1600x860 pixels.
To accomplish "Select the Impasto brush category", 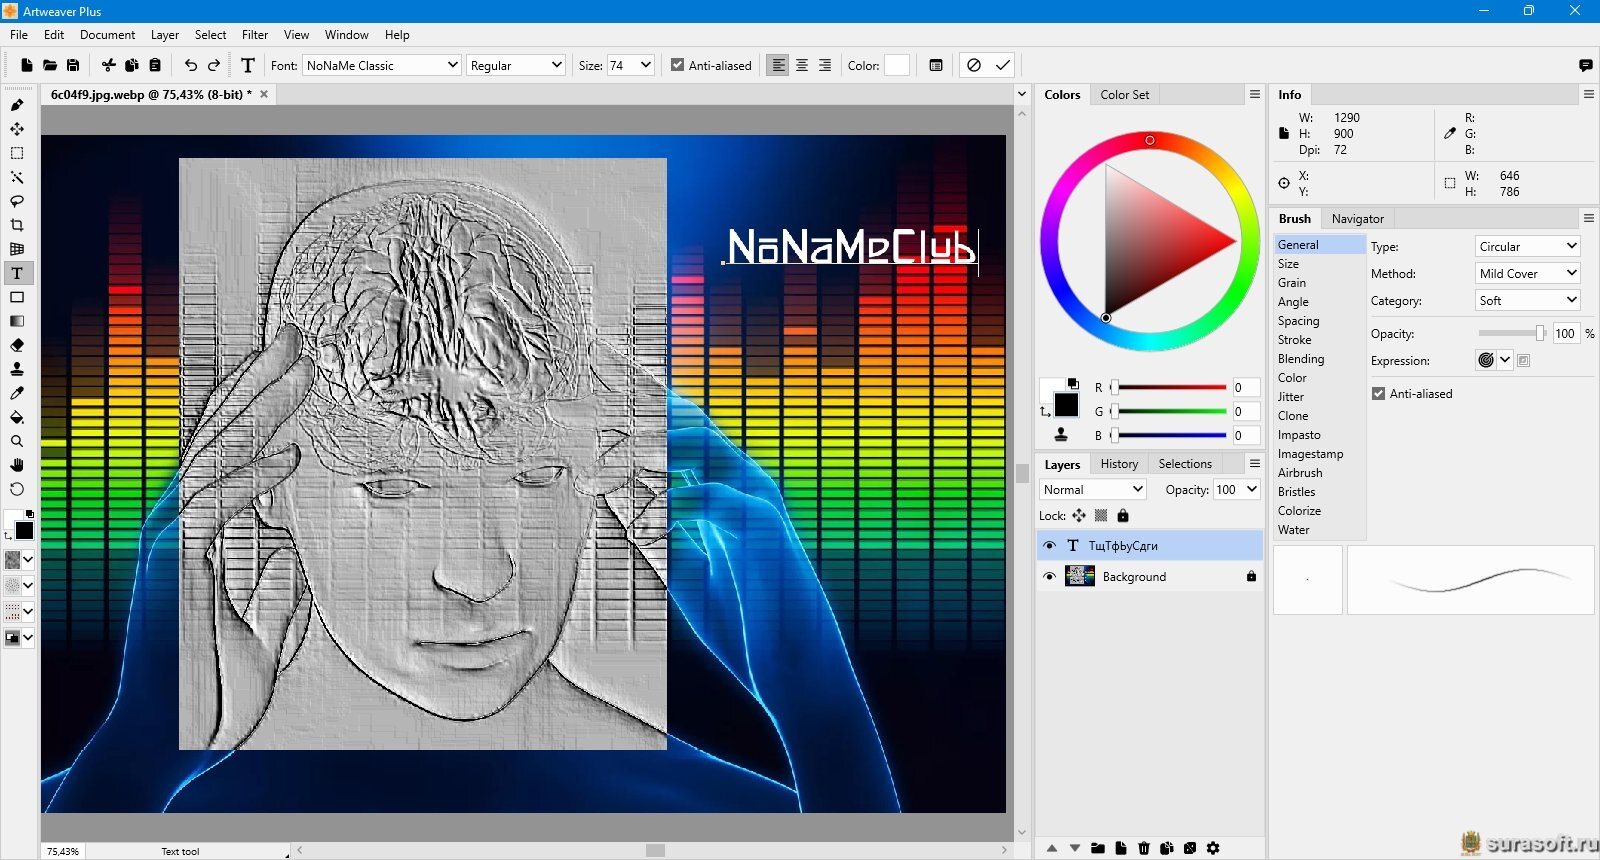I will [x=1299, y=435].
